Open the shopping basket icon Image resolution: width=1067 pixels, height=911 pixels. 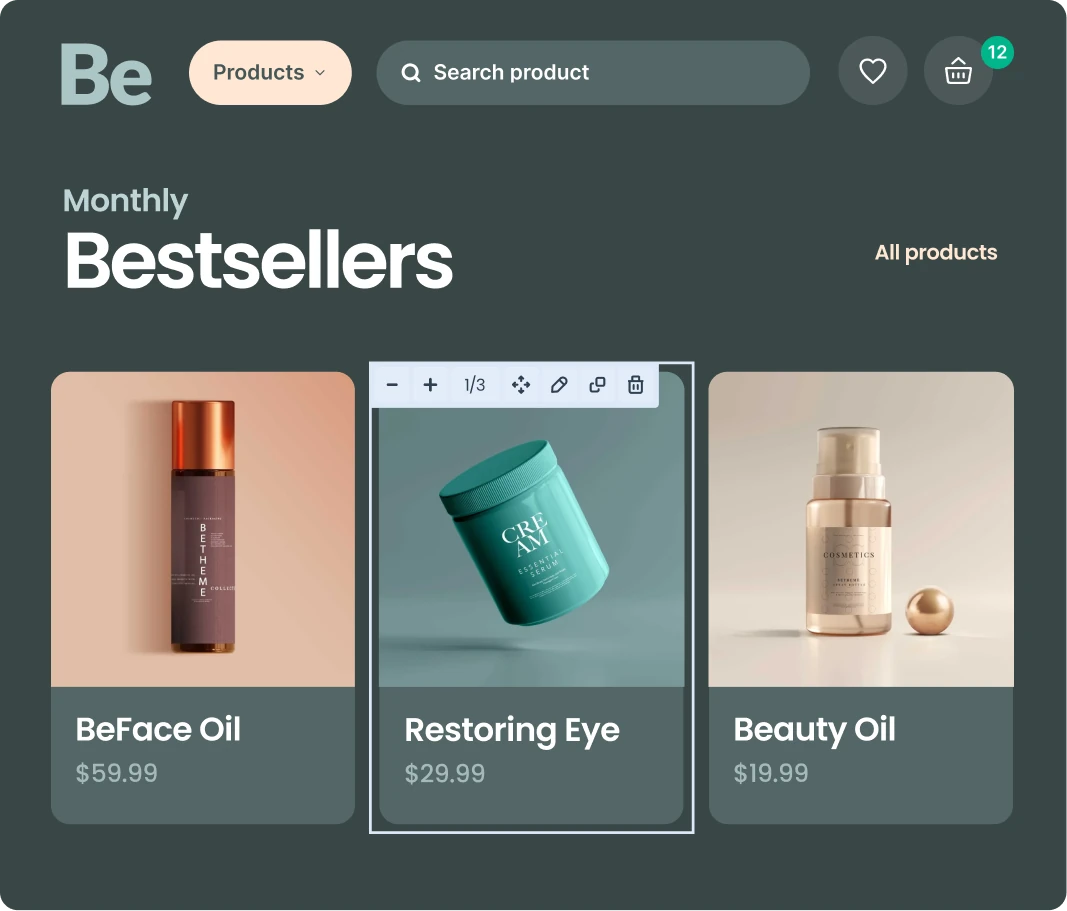[958, 72]
